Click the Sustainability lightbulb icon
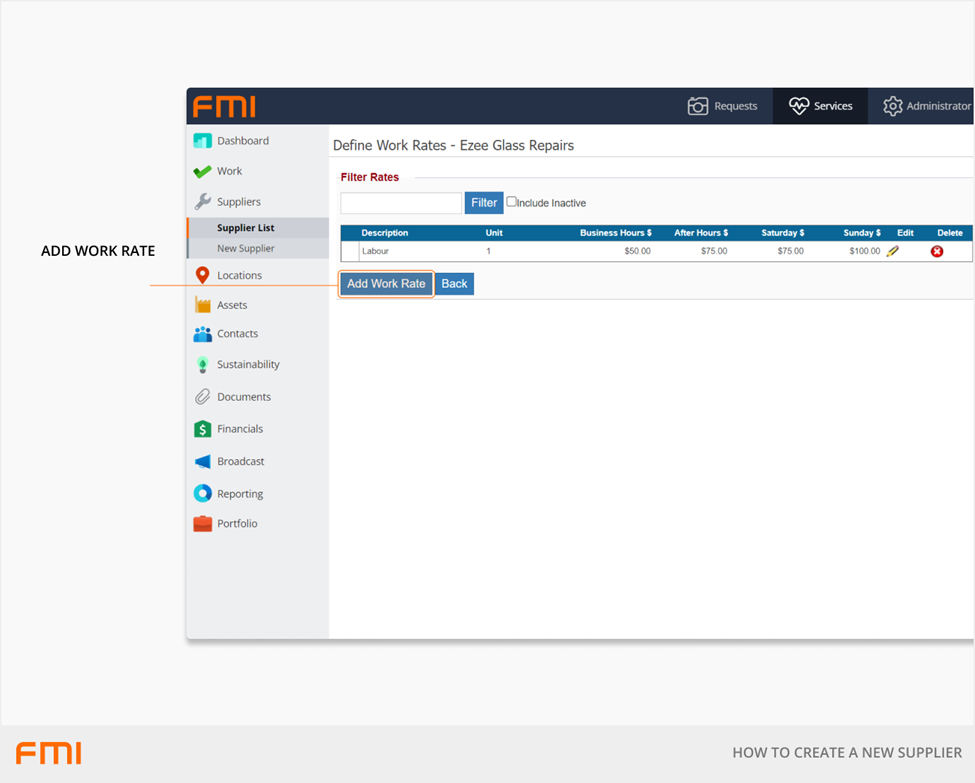975x783 pixels. click(202, 365)
